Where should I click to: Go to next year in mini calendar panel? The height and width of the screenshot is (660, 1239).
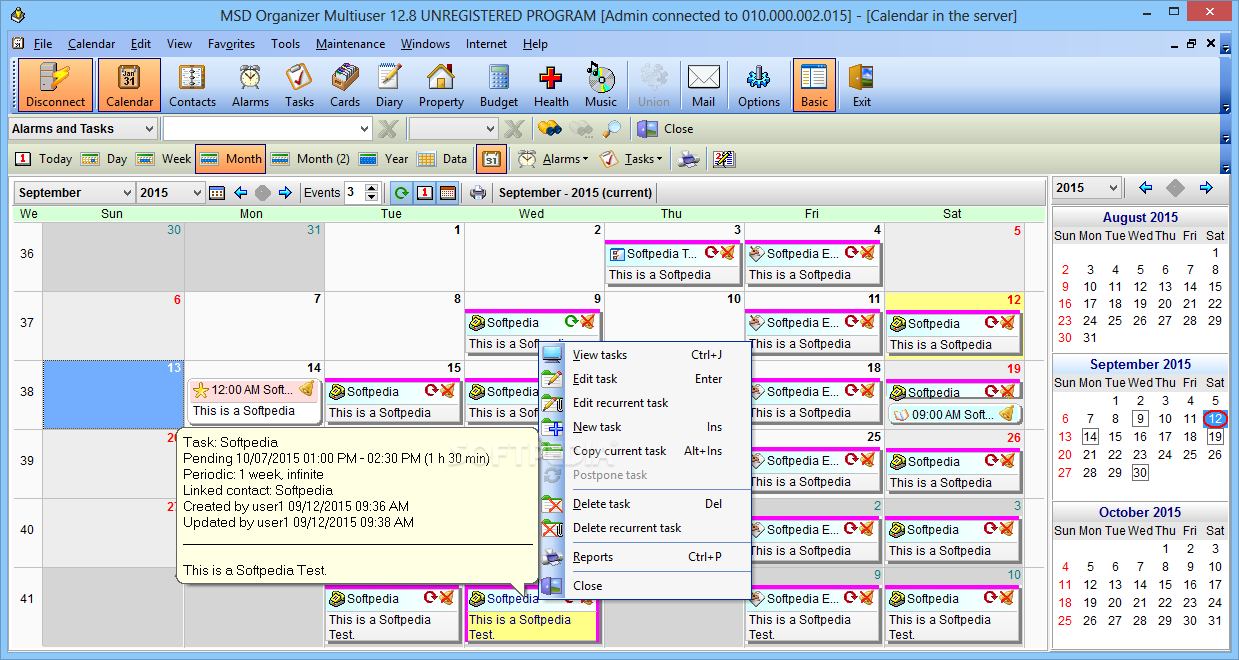point(1206,187)
